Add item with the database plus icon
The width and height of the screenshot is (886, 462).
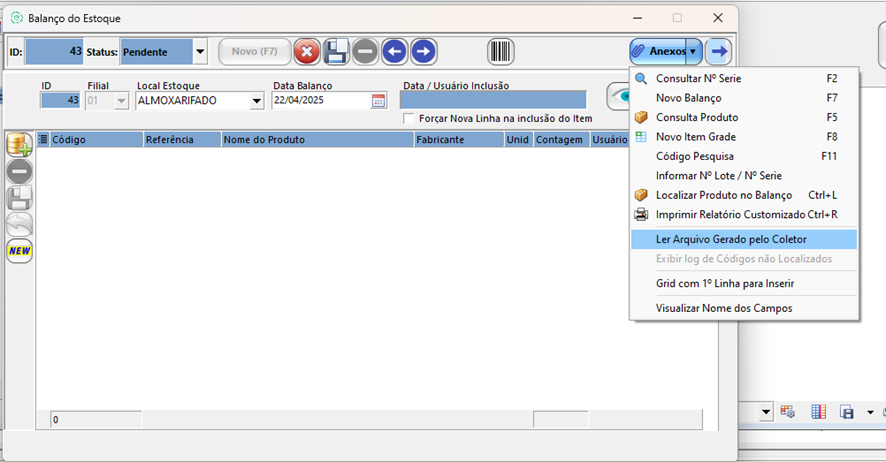pyautogui.click(x=19, y=145)
